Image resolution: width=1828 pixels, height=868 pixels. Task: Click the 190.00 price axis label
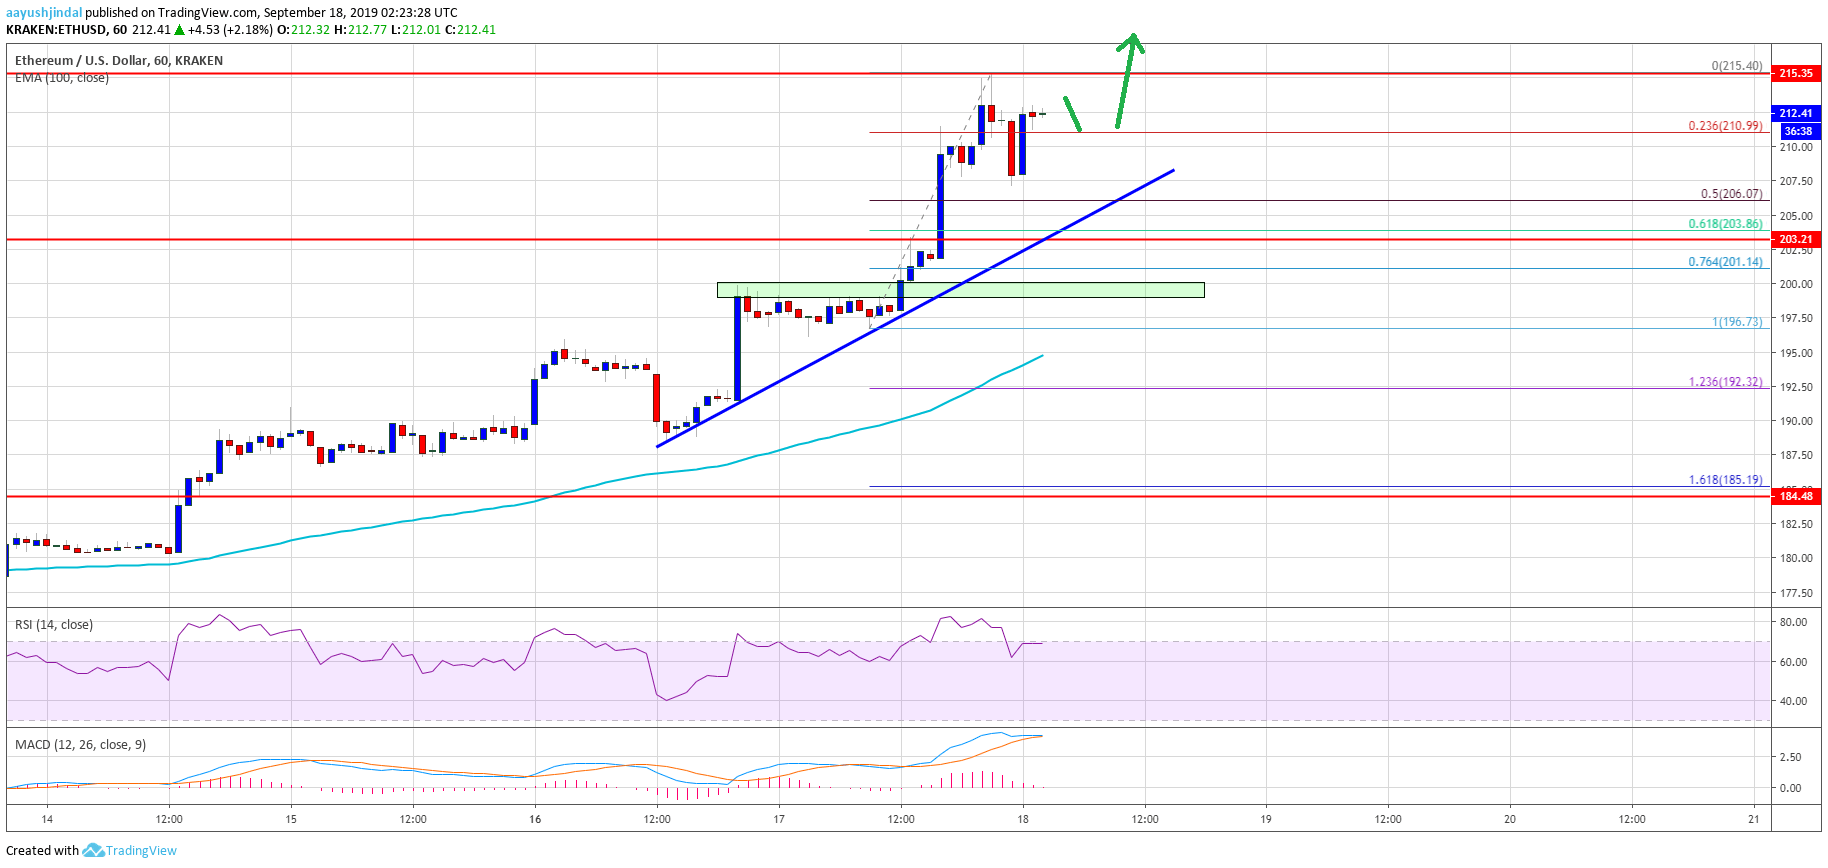pos(1796,421)
